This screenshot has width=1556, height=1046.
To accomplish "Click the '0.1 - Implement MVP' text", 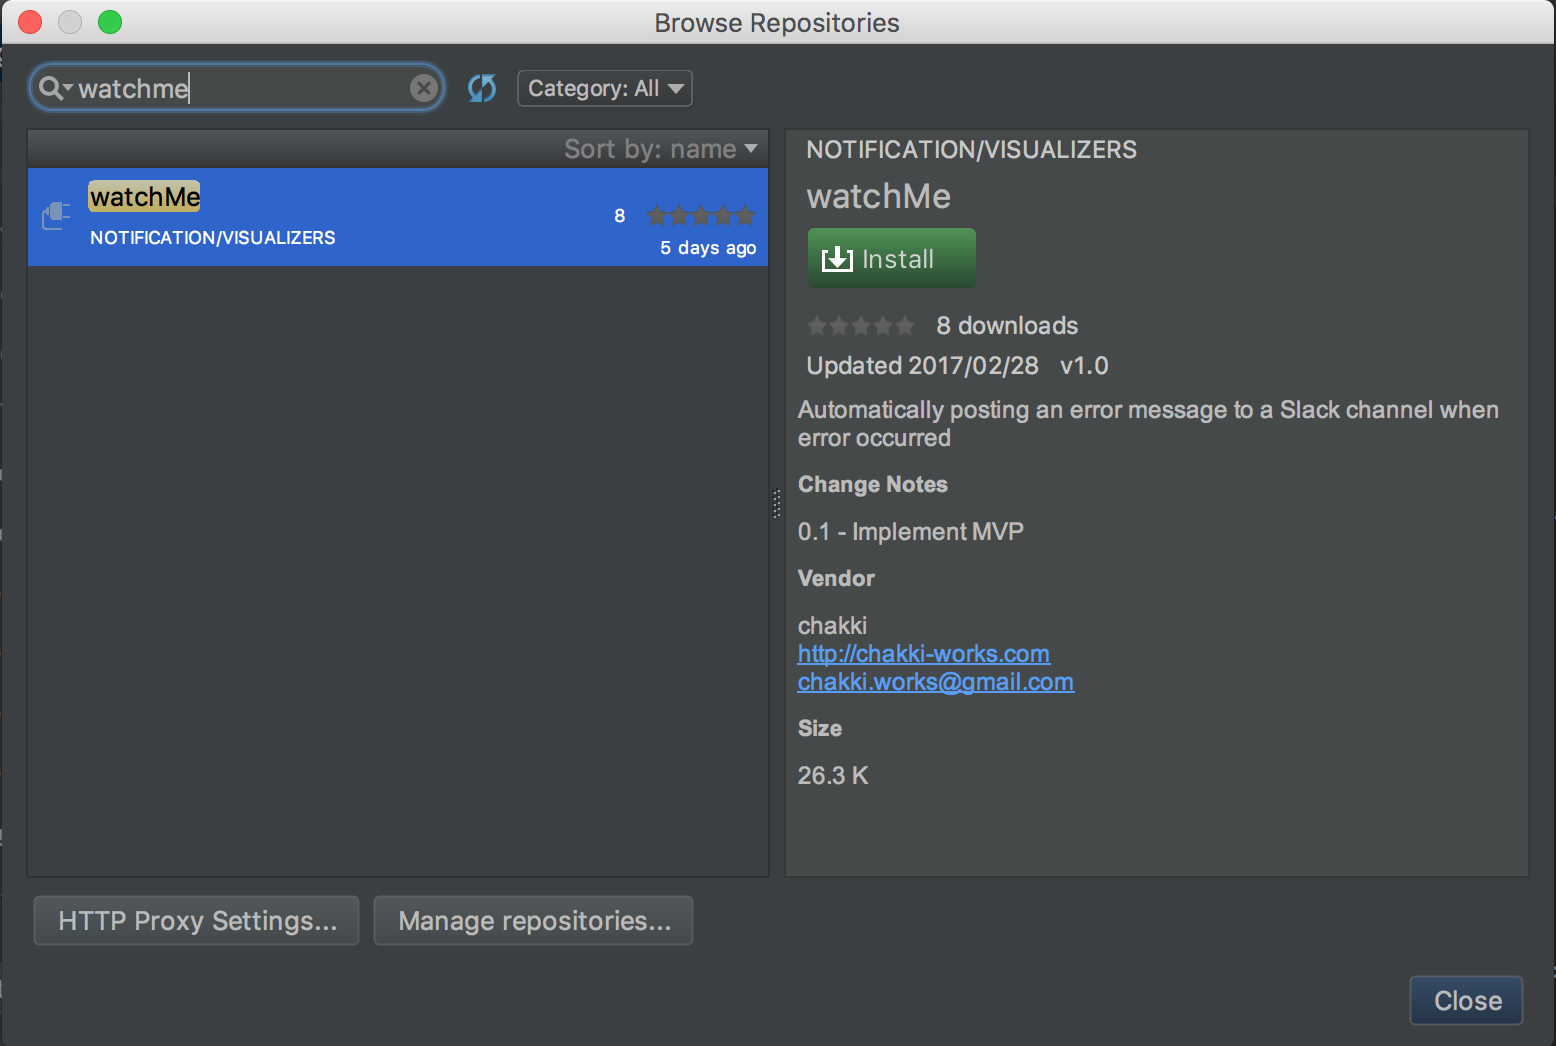I will tap(911, 532).
